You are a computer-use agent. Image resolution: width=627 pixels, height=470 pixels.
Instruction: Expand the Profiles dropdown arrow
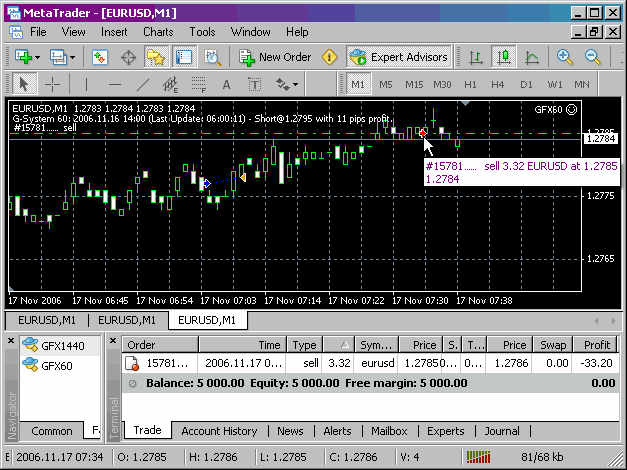72,58
